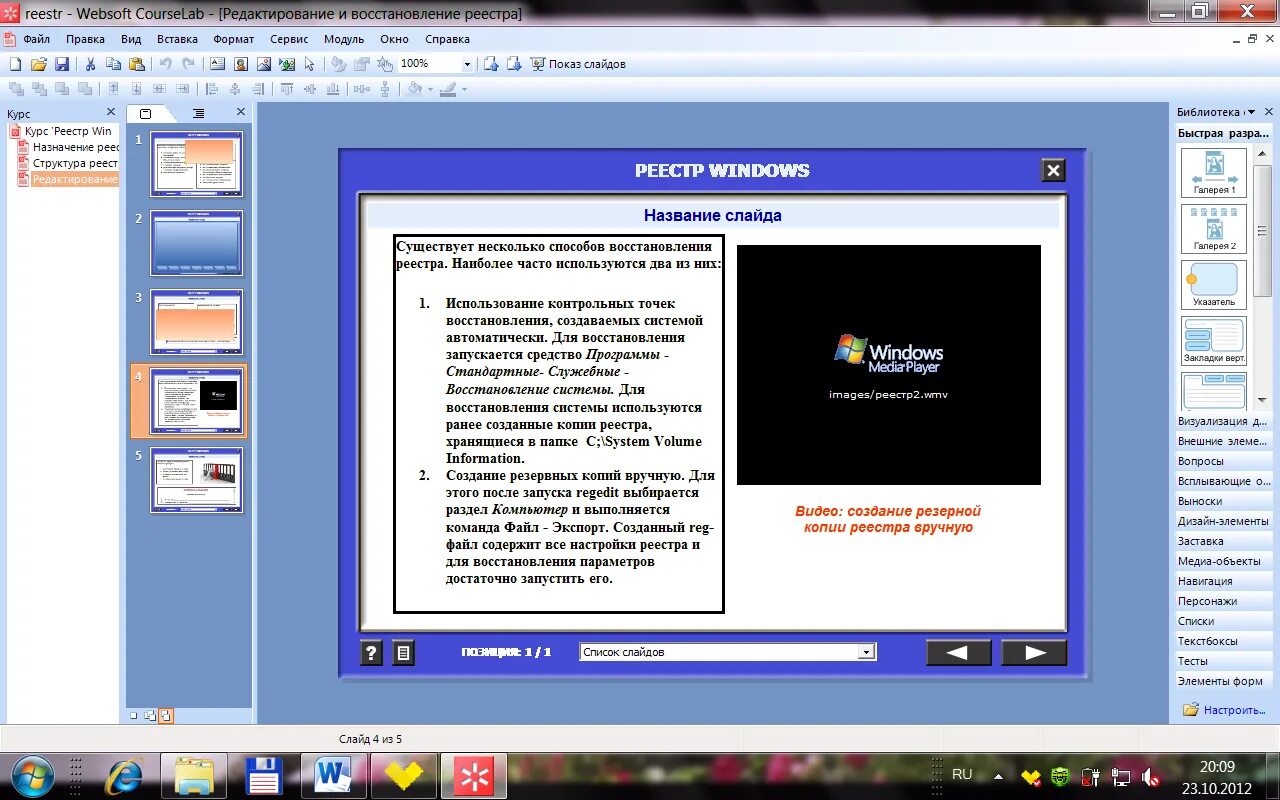Open the zoom level 100% dropdown
This screenshot has height=800, width=1280.
point(467,64)
